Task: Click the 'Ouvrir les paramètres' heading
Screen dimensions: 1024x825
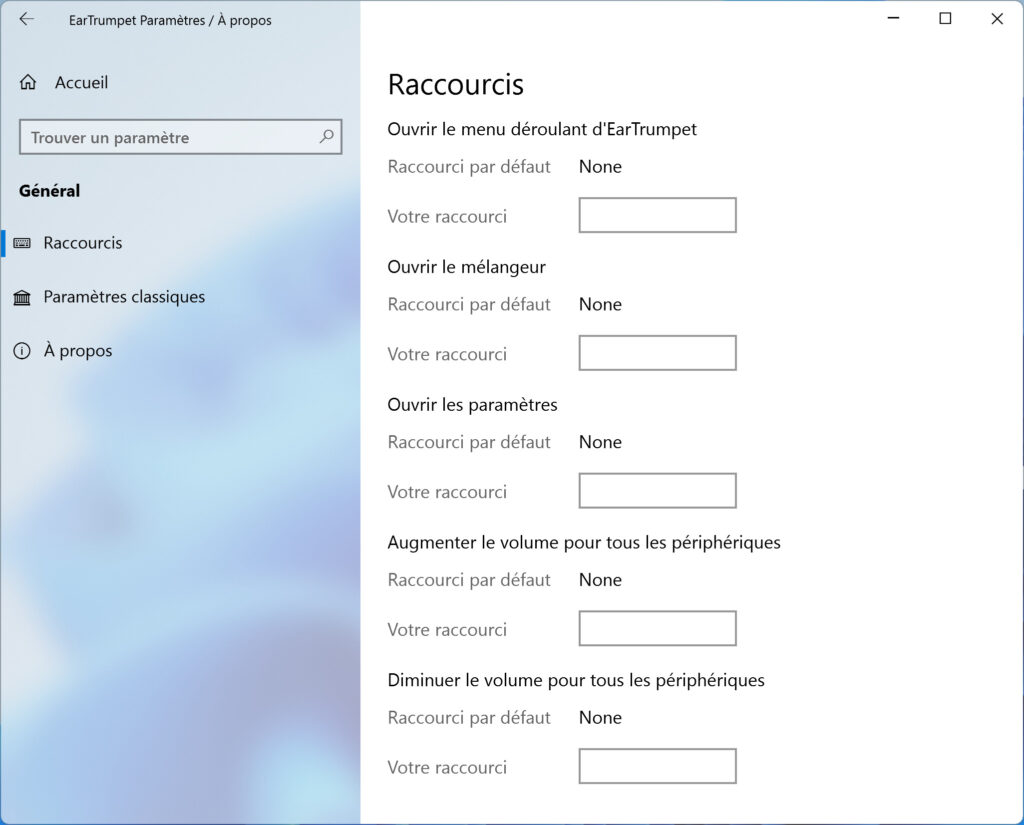Action: click(x=472, y=405)
